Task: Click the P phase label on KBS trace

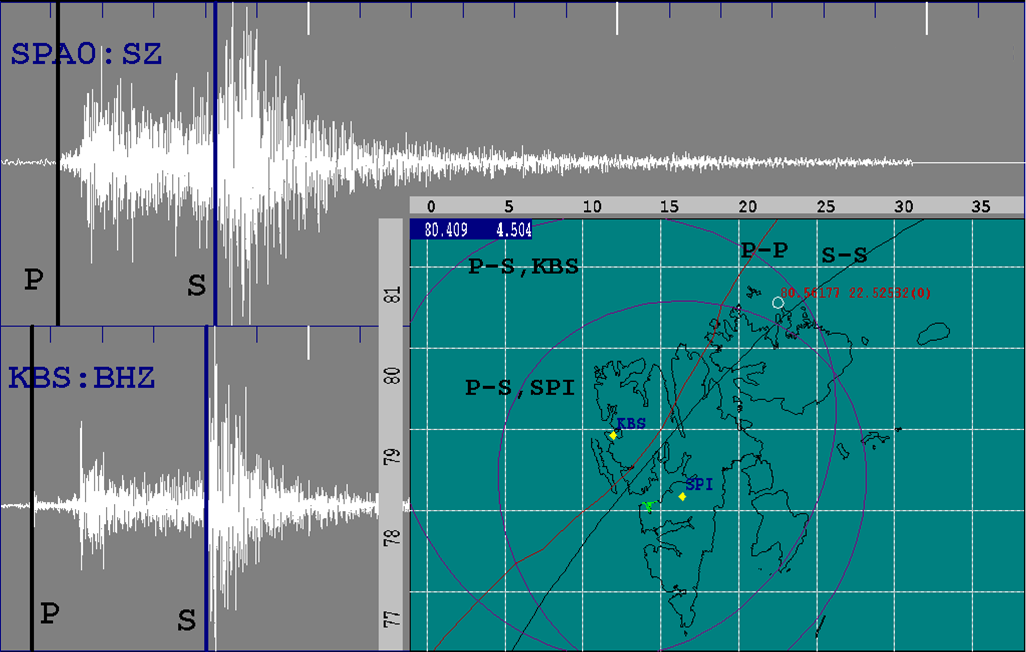Action: tap(50, 613)
